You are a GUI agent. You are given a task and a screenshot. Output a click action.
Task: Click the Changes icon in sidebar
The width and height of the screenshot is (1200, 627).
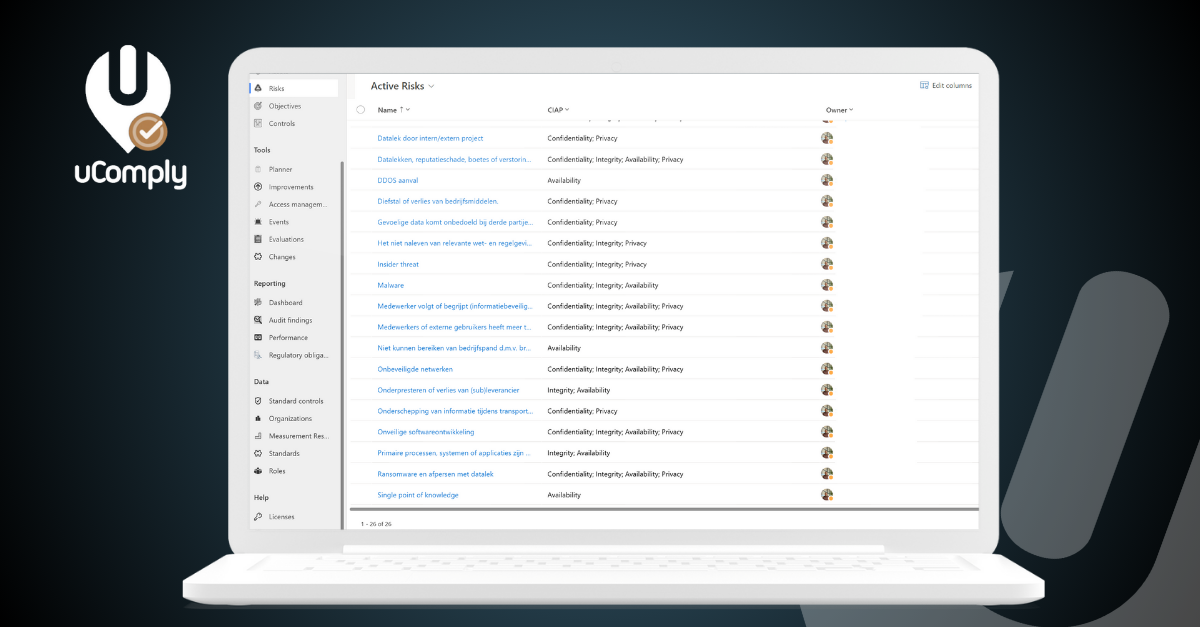(x=258, y=257)
